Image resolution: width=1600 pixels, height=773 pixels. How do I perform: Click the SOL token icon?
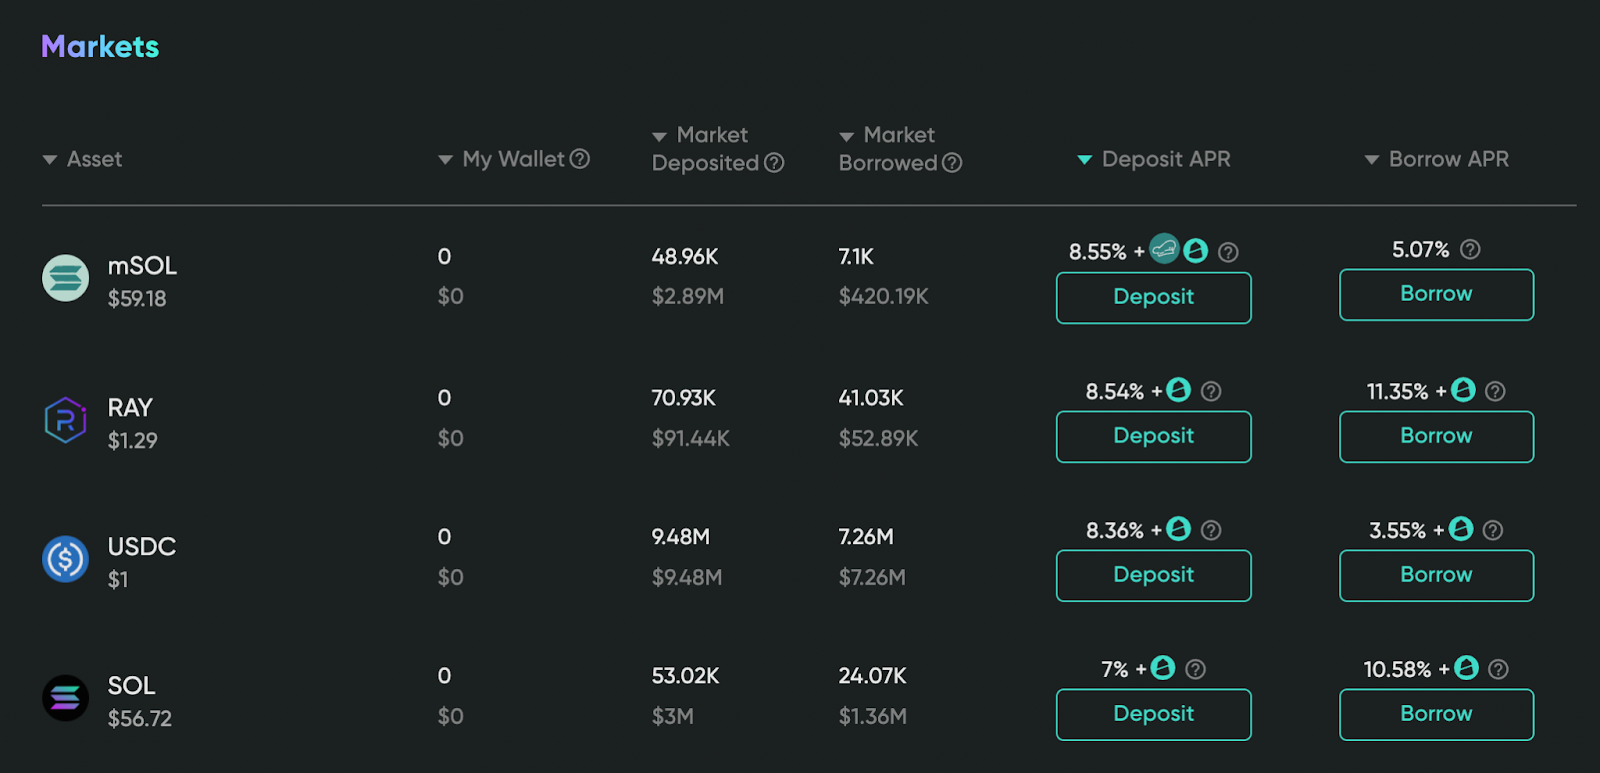[65, 698]
